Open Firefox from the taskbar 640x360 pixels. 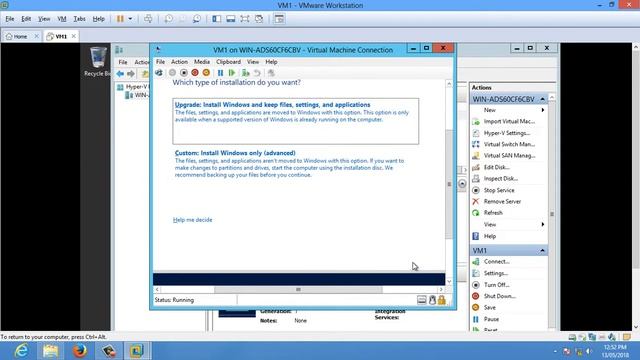pyautogui.click(x=80, y=351)
